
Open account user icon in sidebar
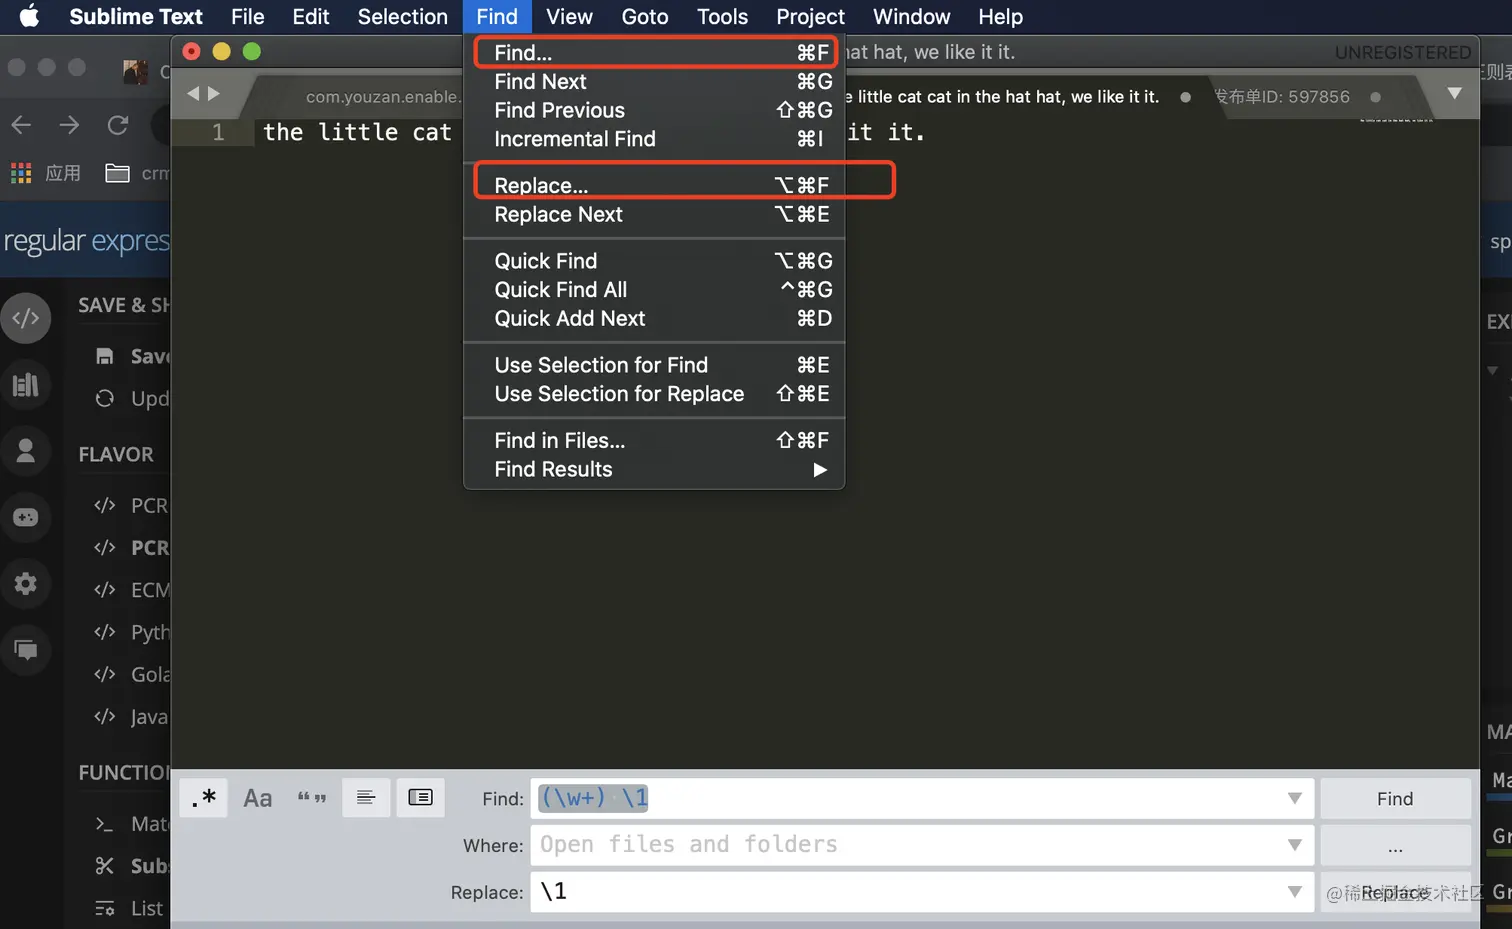[26, 451]
